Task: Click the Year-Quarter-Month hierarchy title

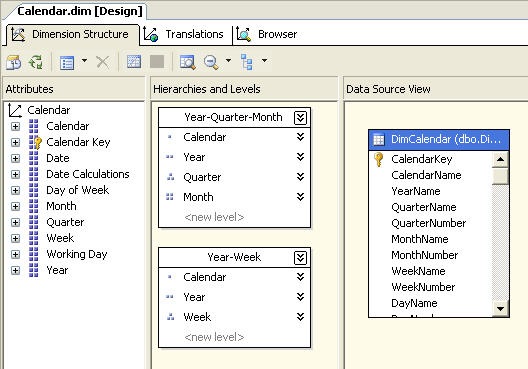Action: coord(233,117)
